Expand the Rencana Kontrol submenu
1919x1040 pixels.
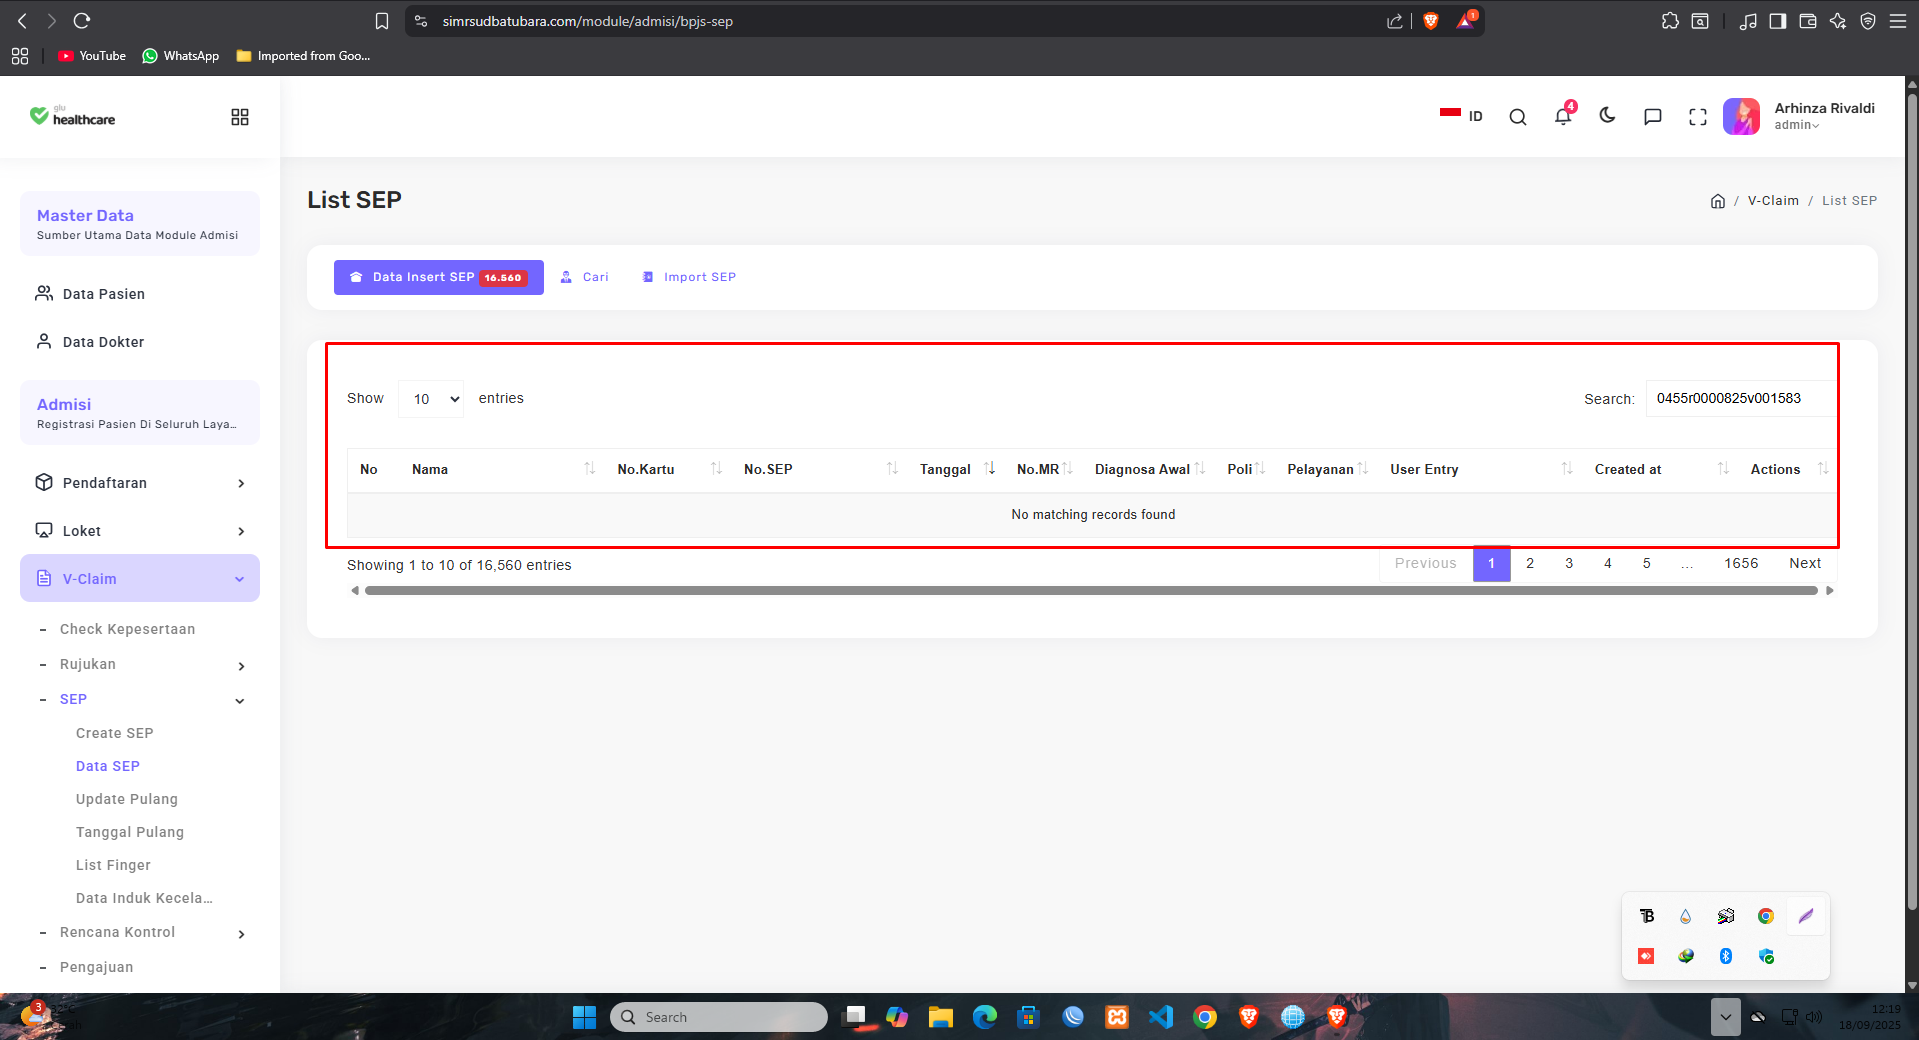pyautogui.click(x=144, y=932)
